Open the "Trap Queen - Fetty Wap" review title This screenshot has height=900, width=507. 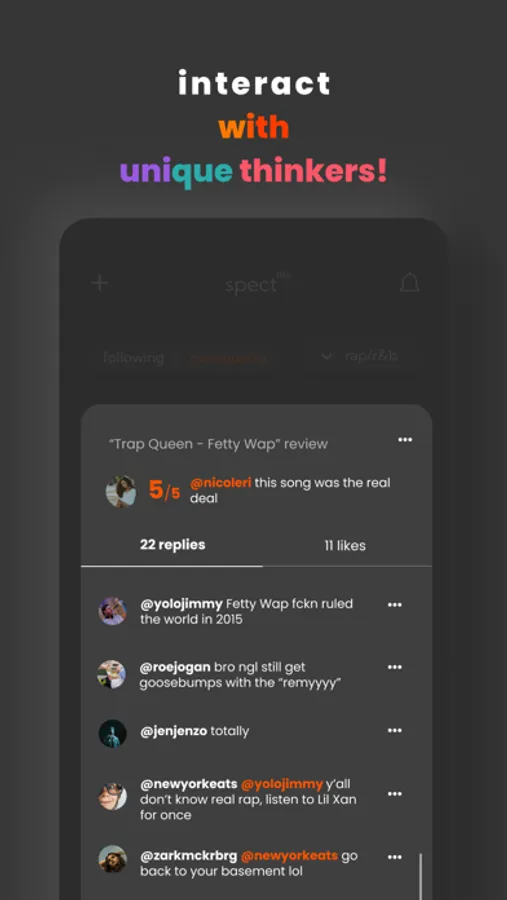[x=218, y=444]
